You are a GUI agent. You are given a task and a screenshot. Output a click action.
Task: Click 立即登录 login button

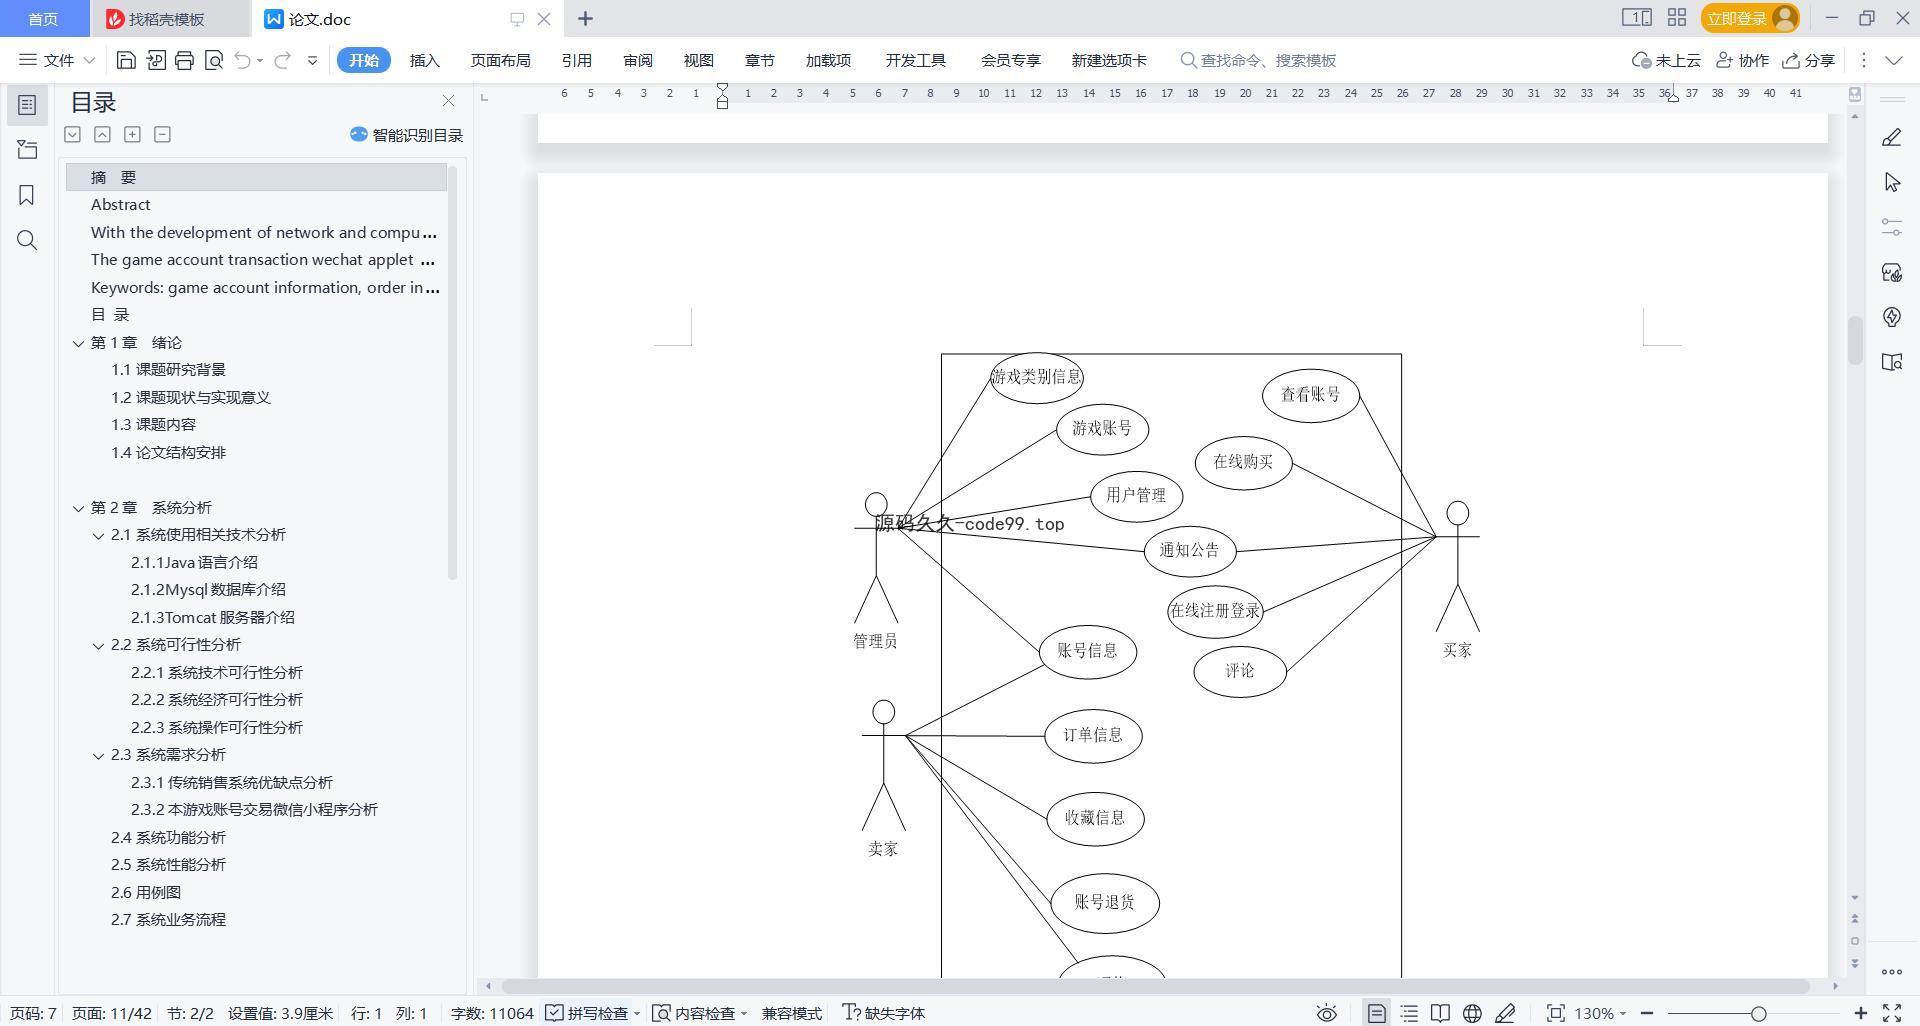pos(1750,18)
